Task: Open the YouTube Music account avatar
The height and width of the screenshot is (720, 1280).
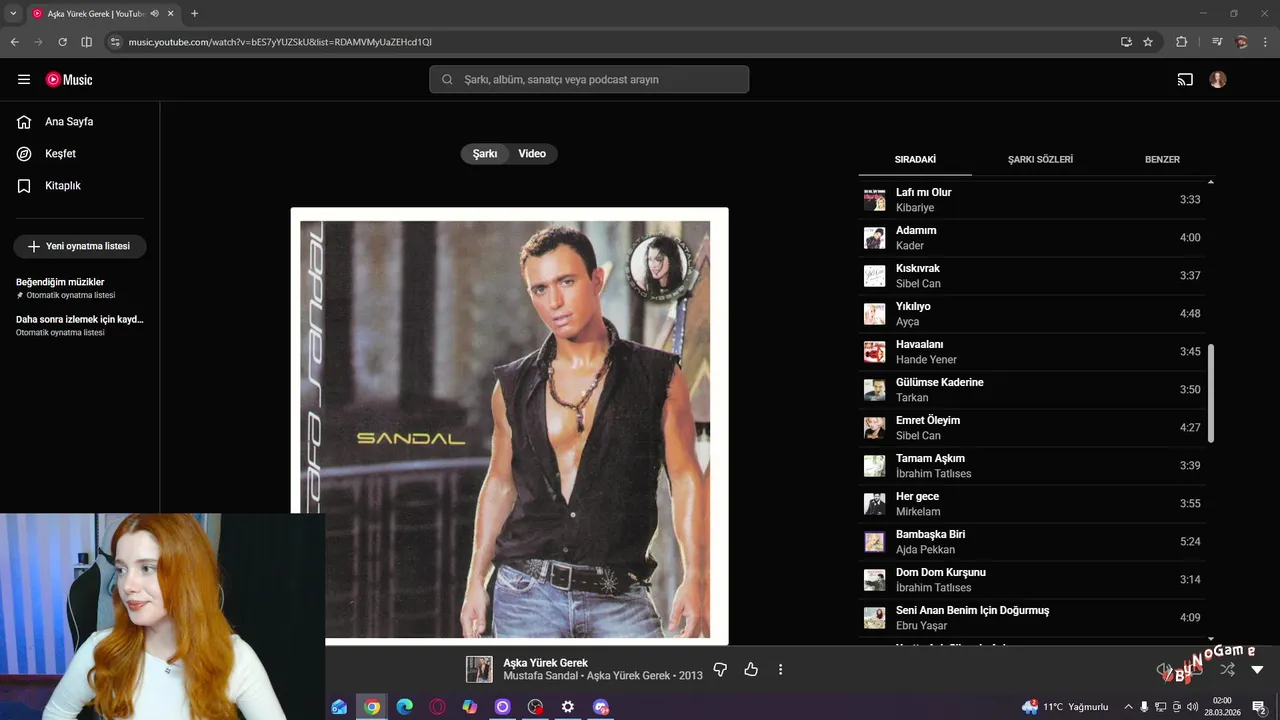Action: pyautogui.click(x=1218, y=80)
